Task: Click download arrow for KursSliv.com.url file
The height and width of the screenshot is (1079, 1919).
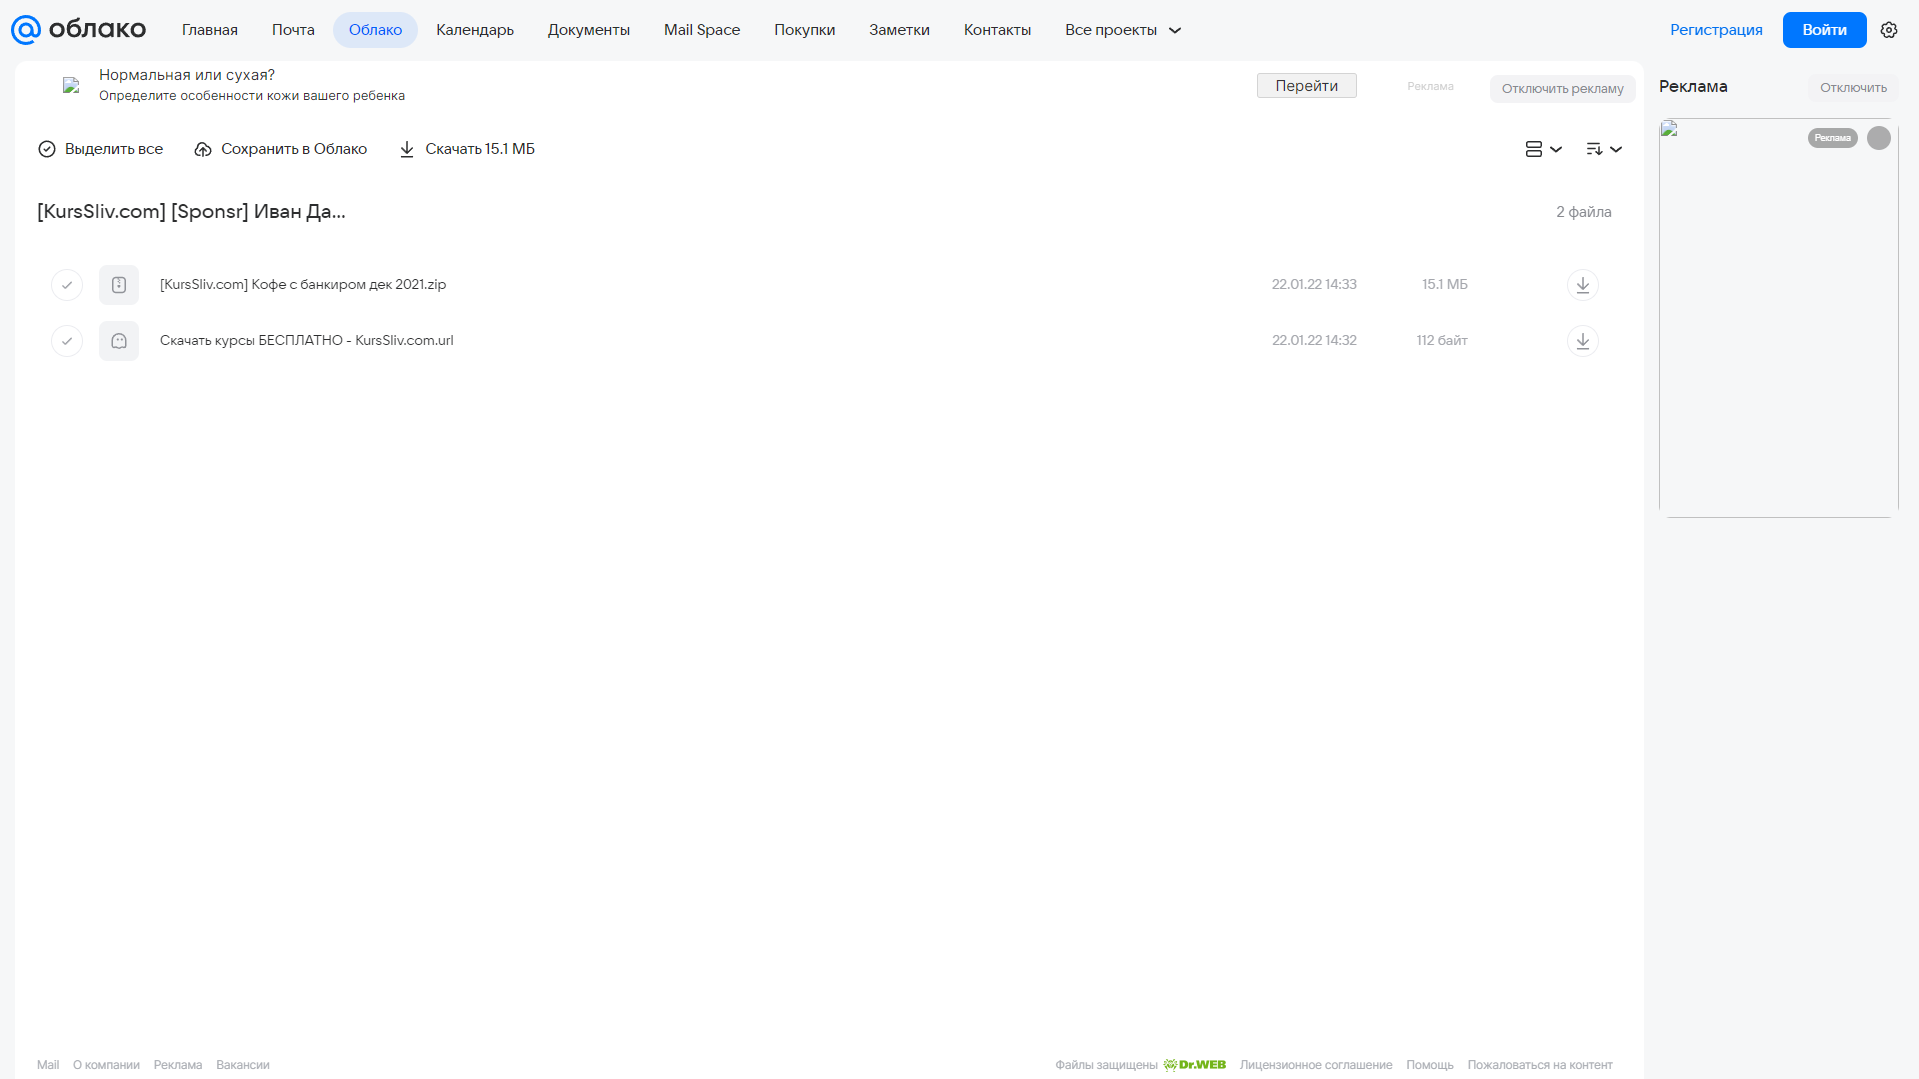Action: tap(1583, 341)
